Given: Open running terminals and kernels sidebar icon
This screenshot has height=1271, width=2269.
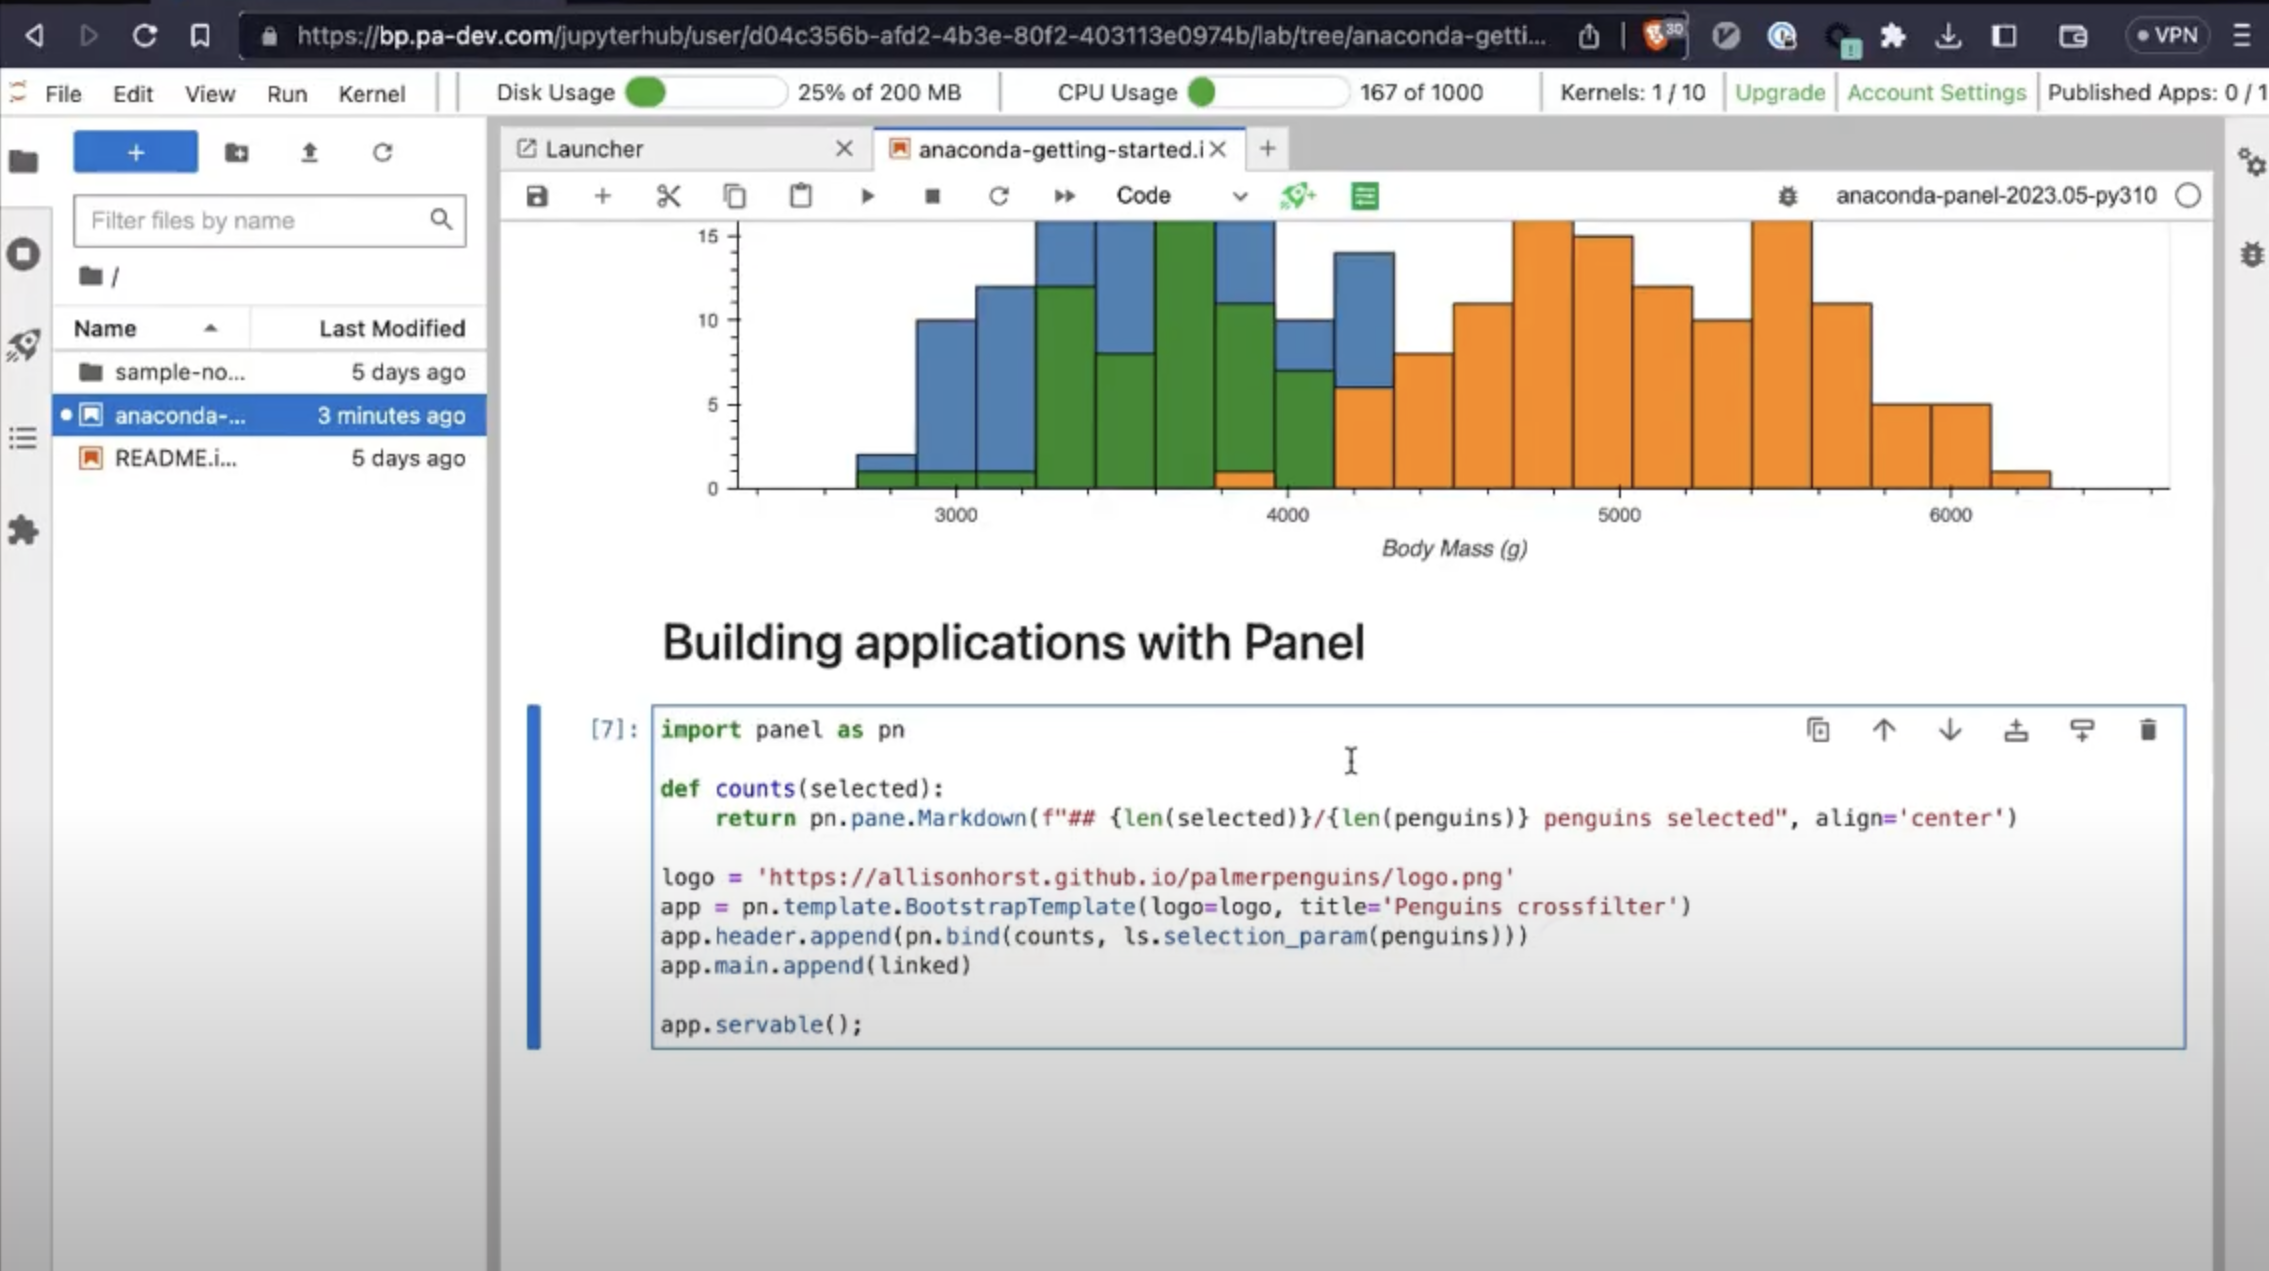Looking at the screenshot, I should click(24, 254).
